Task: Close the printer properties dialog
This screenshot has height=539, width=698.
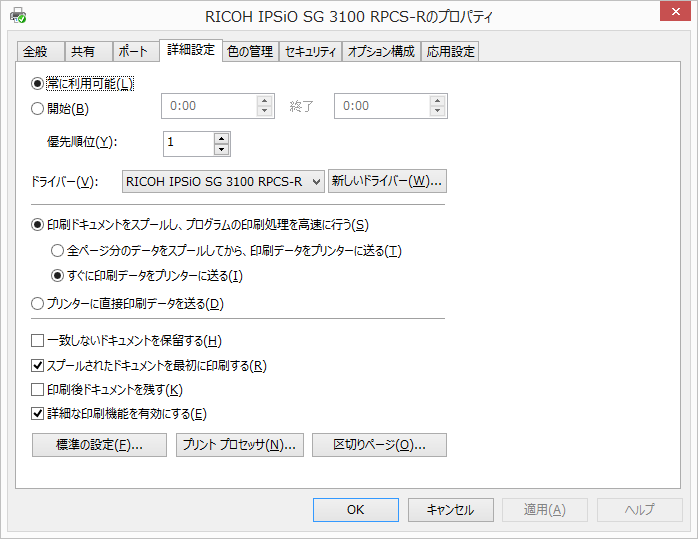Action: (x=675, y=11)
